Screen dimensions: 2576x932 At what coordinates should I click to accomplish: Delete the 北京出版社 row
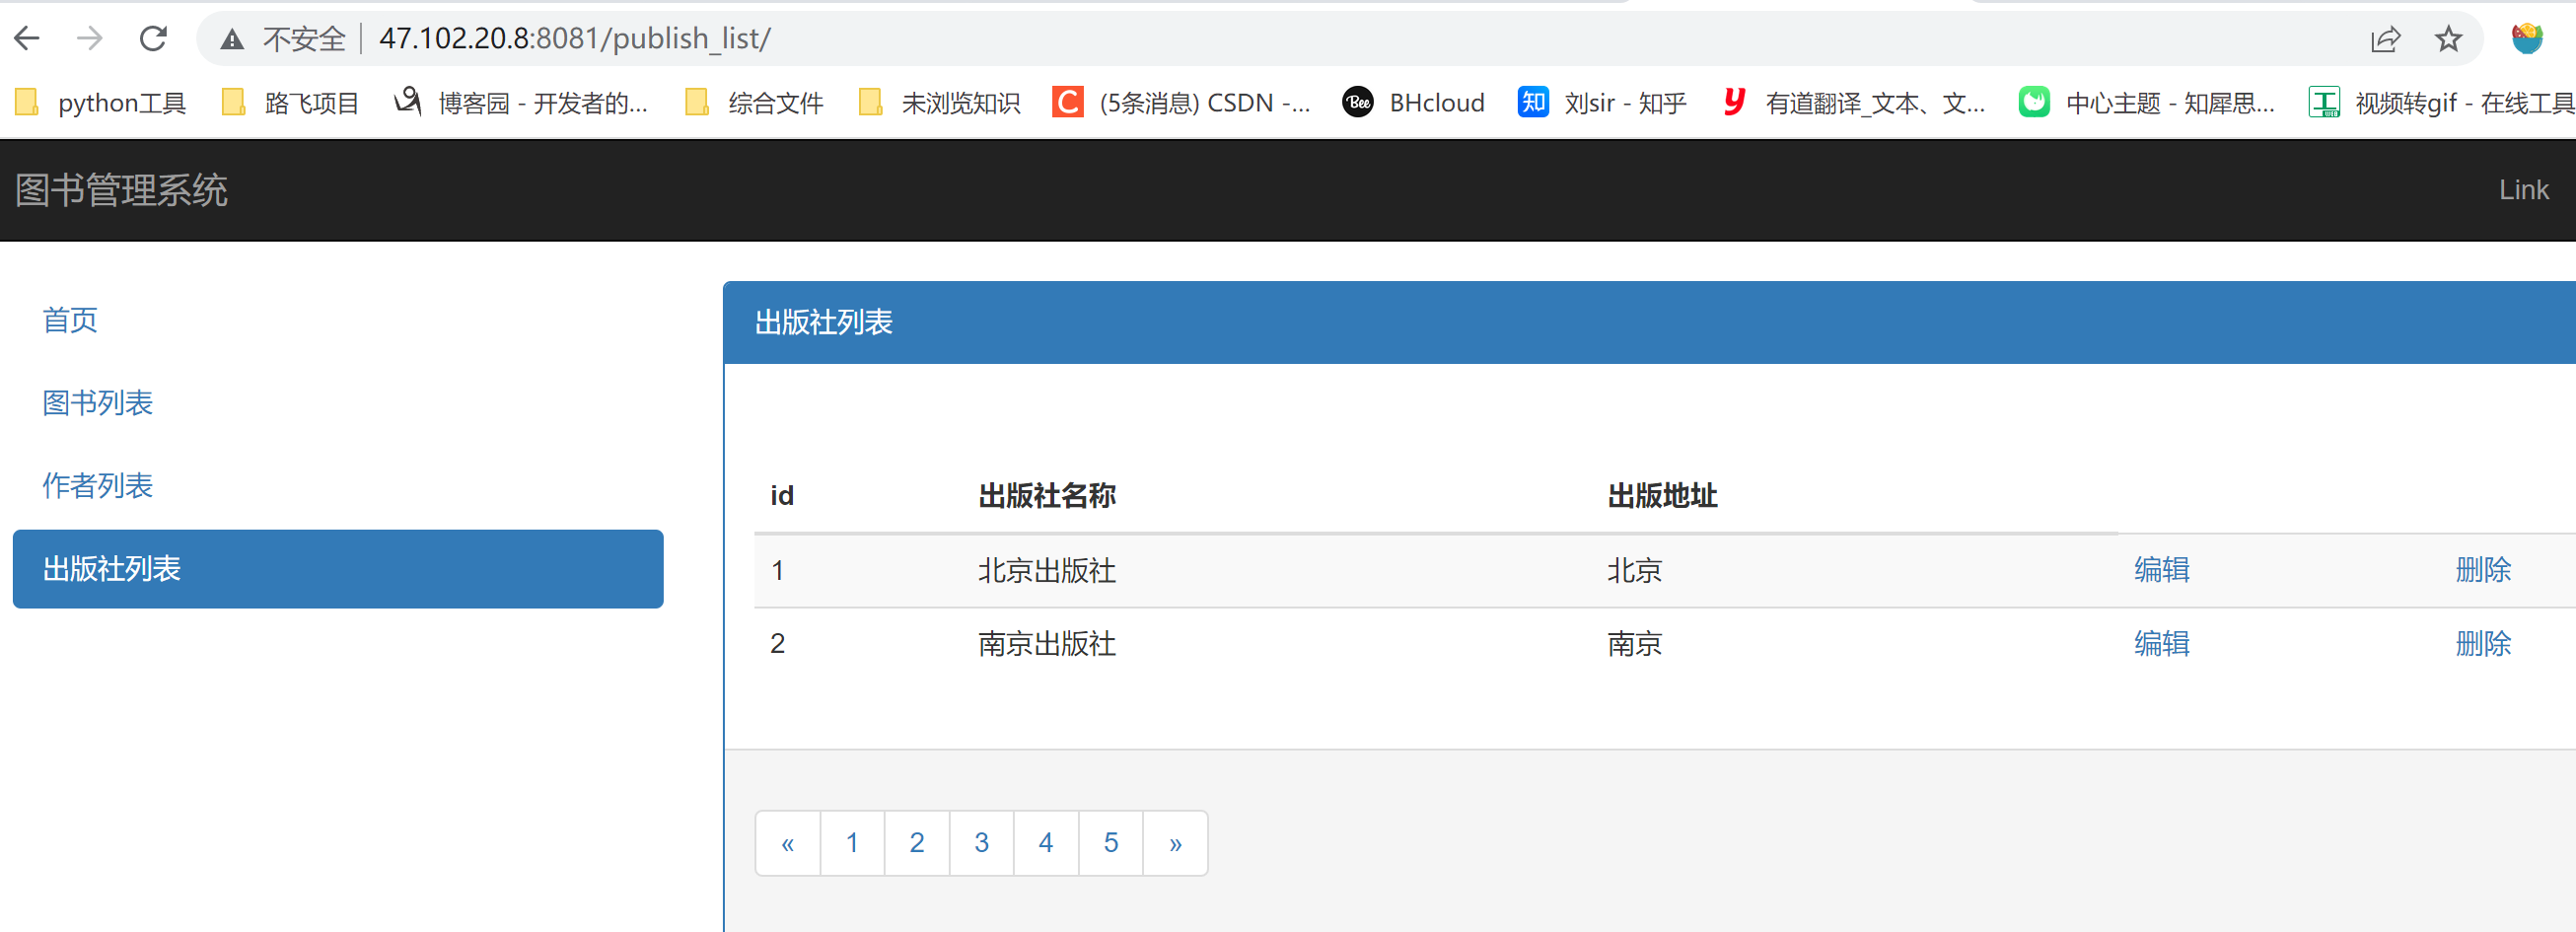coord(2483,570)
